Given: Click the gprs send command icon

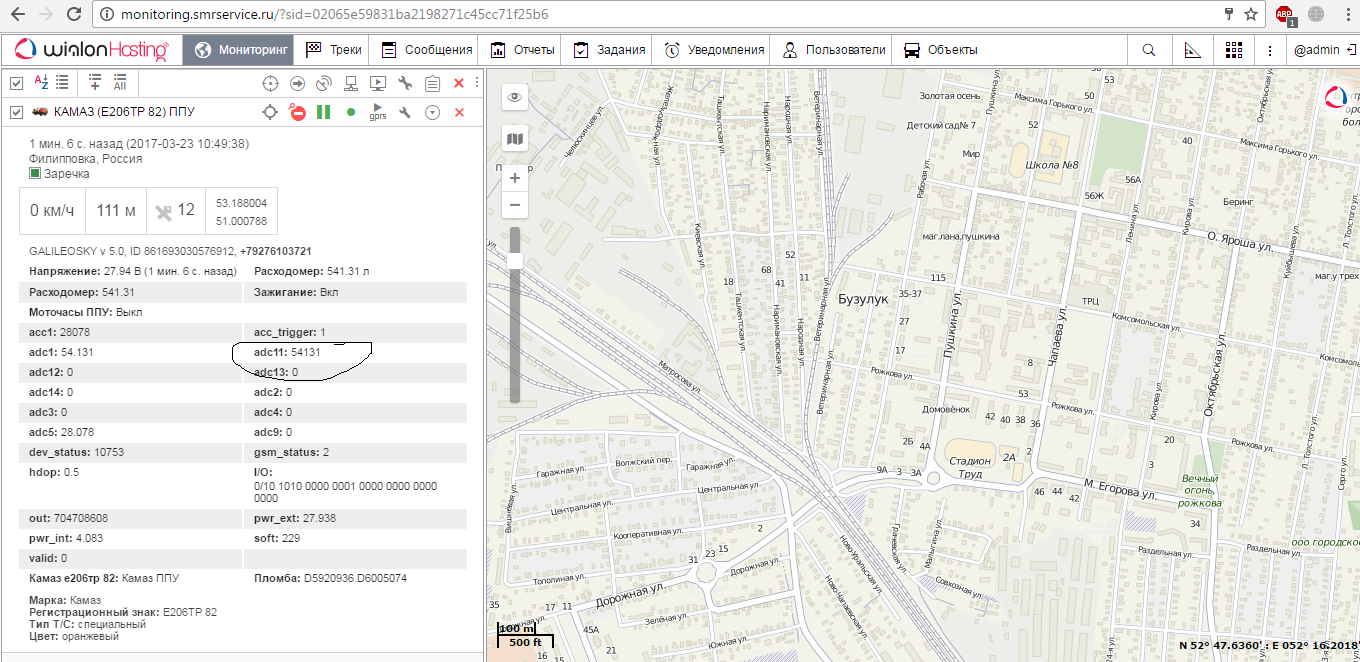Looking at the screenshot, I should (x=378, y=112).
